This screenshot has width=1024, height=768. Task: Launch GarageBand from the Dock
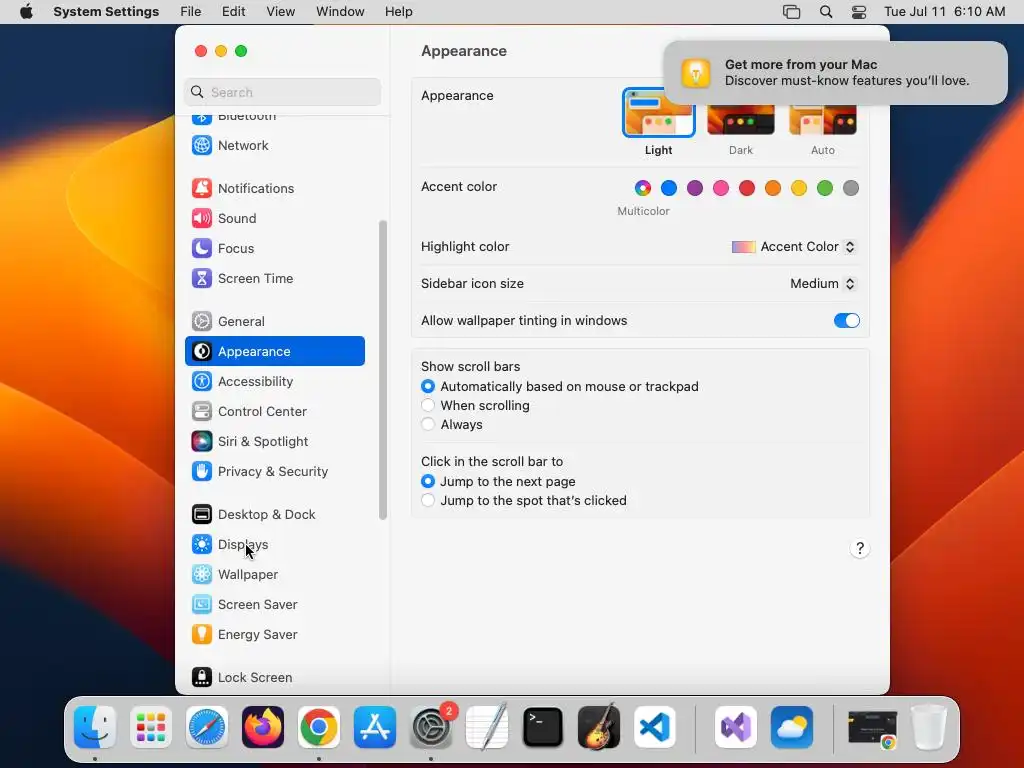(x=599, y=727)
